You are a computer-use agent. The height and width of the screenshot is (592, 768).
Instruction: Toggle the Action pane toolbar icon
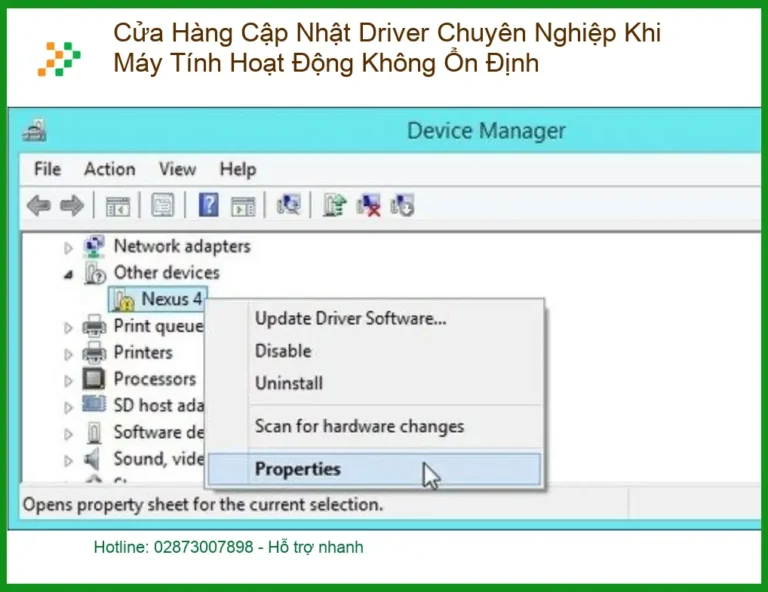[243, 206]
